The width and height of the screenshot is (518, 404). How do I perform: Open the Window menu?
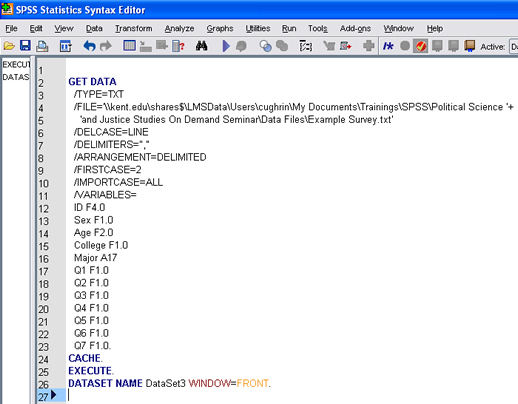point(398,29)
